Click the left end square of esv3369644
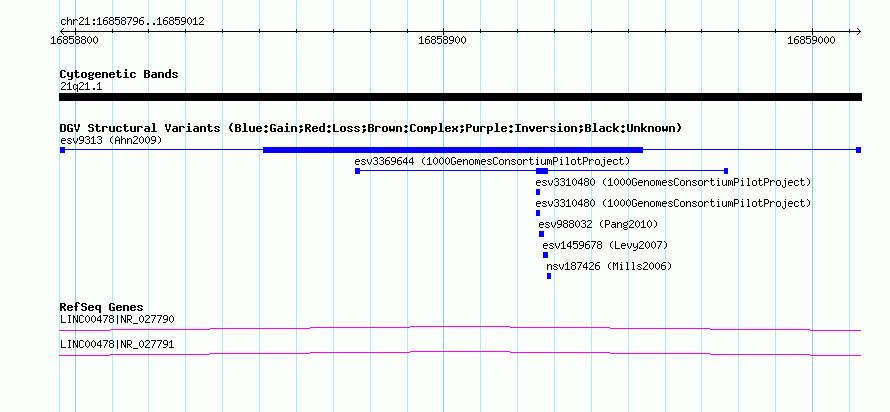The height and width of the screenshot is (412, 890). coord(357,171)
